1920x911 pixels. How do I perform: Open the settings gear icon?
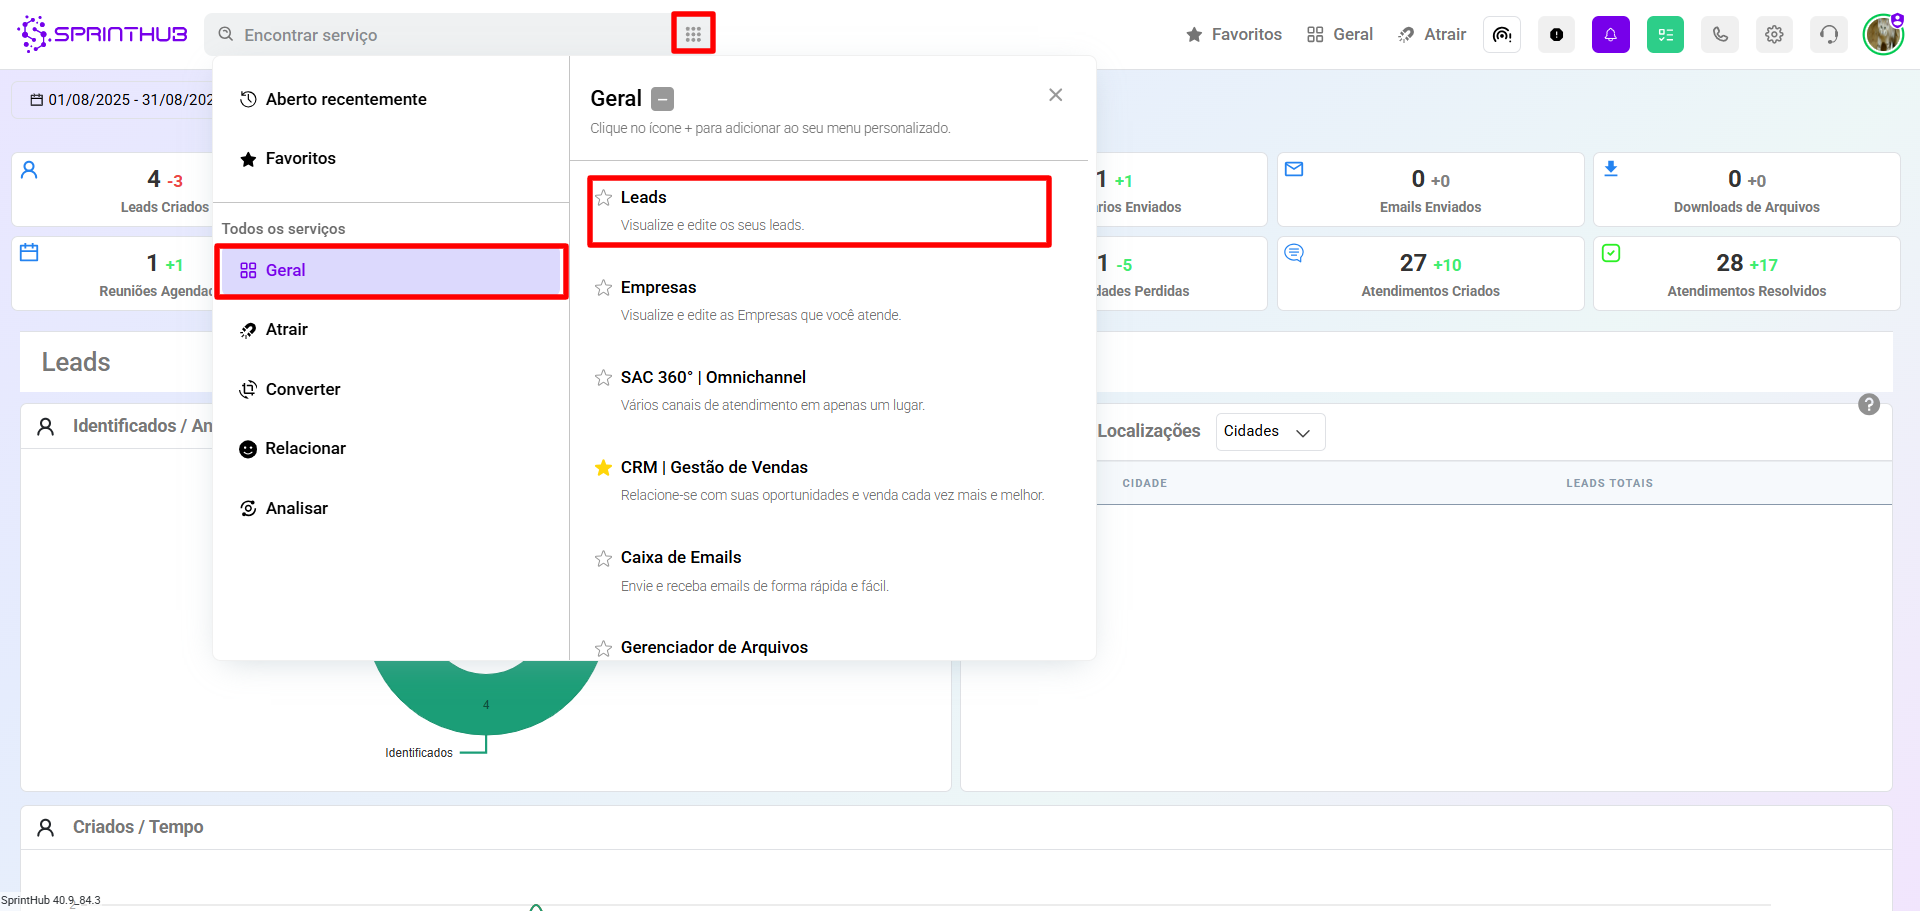[1774, 35]
